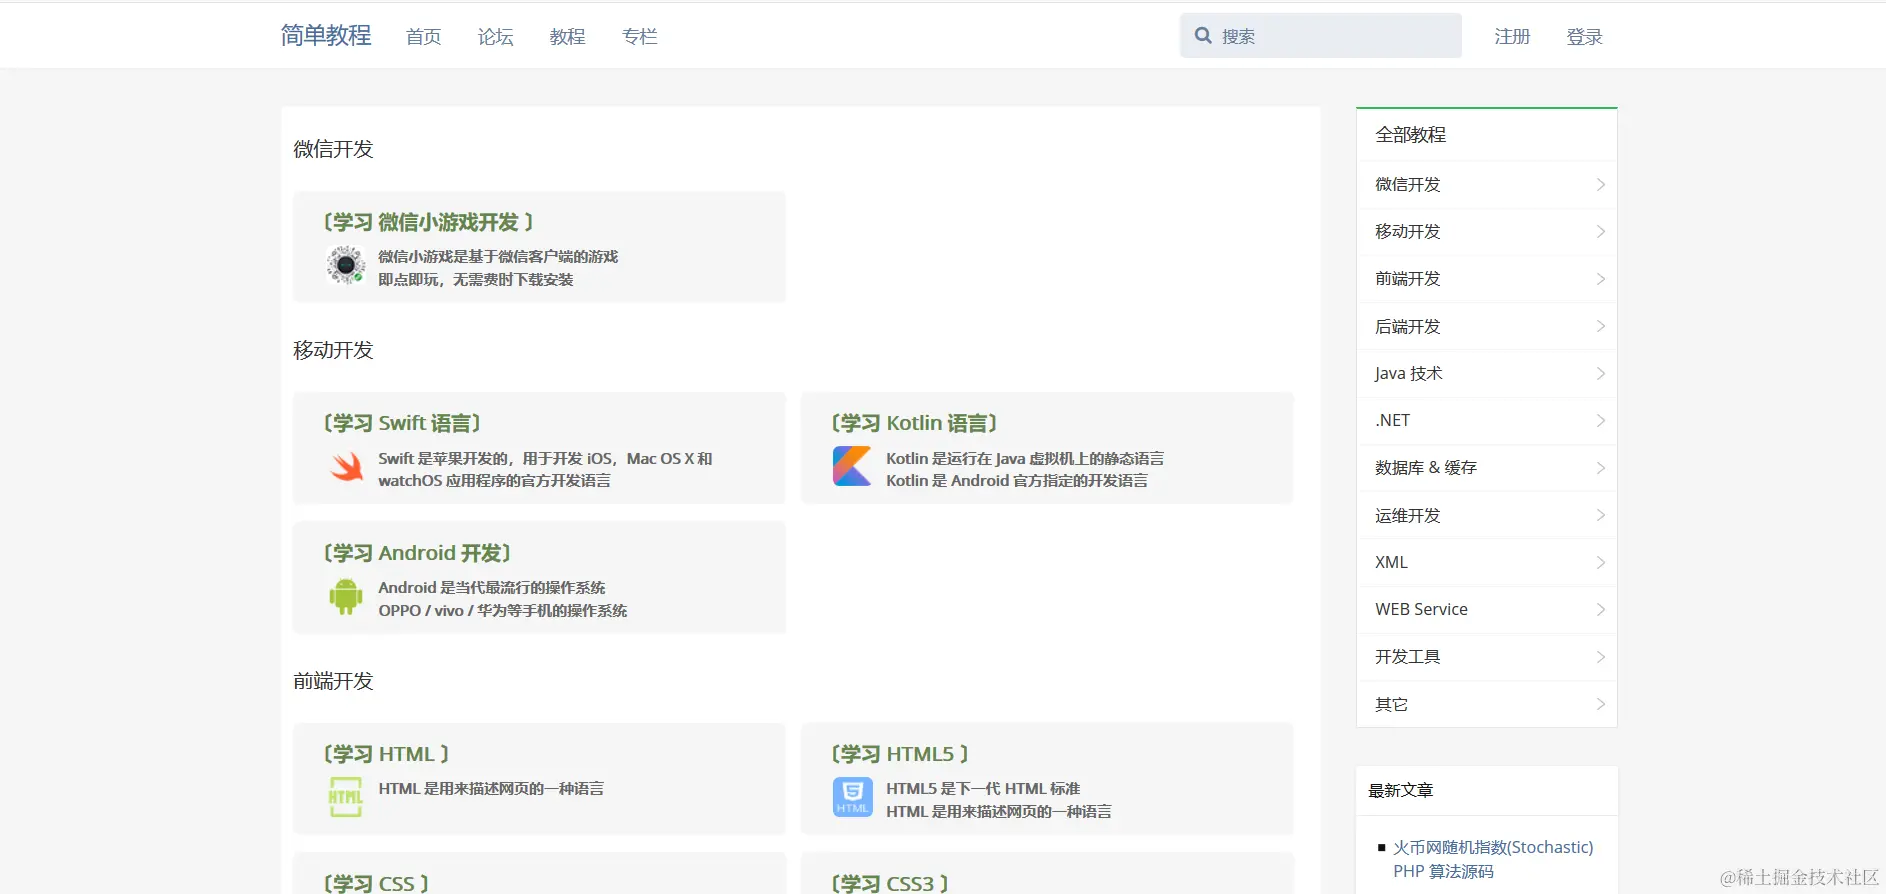Select 运维开发 in sidebar list
Image resolution: width=1886 pixels, height=894 pixels.
point(1486,515)
